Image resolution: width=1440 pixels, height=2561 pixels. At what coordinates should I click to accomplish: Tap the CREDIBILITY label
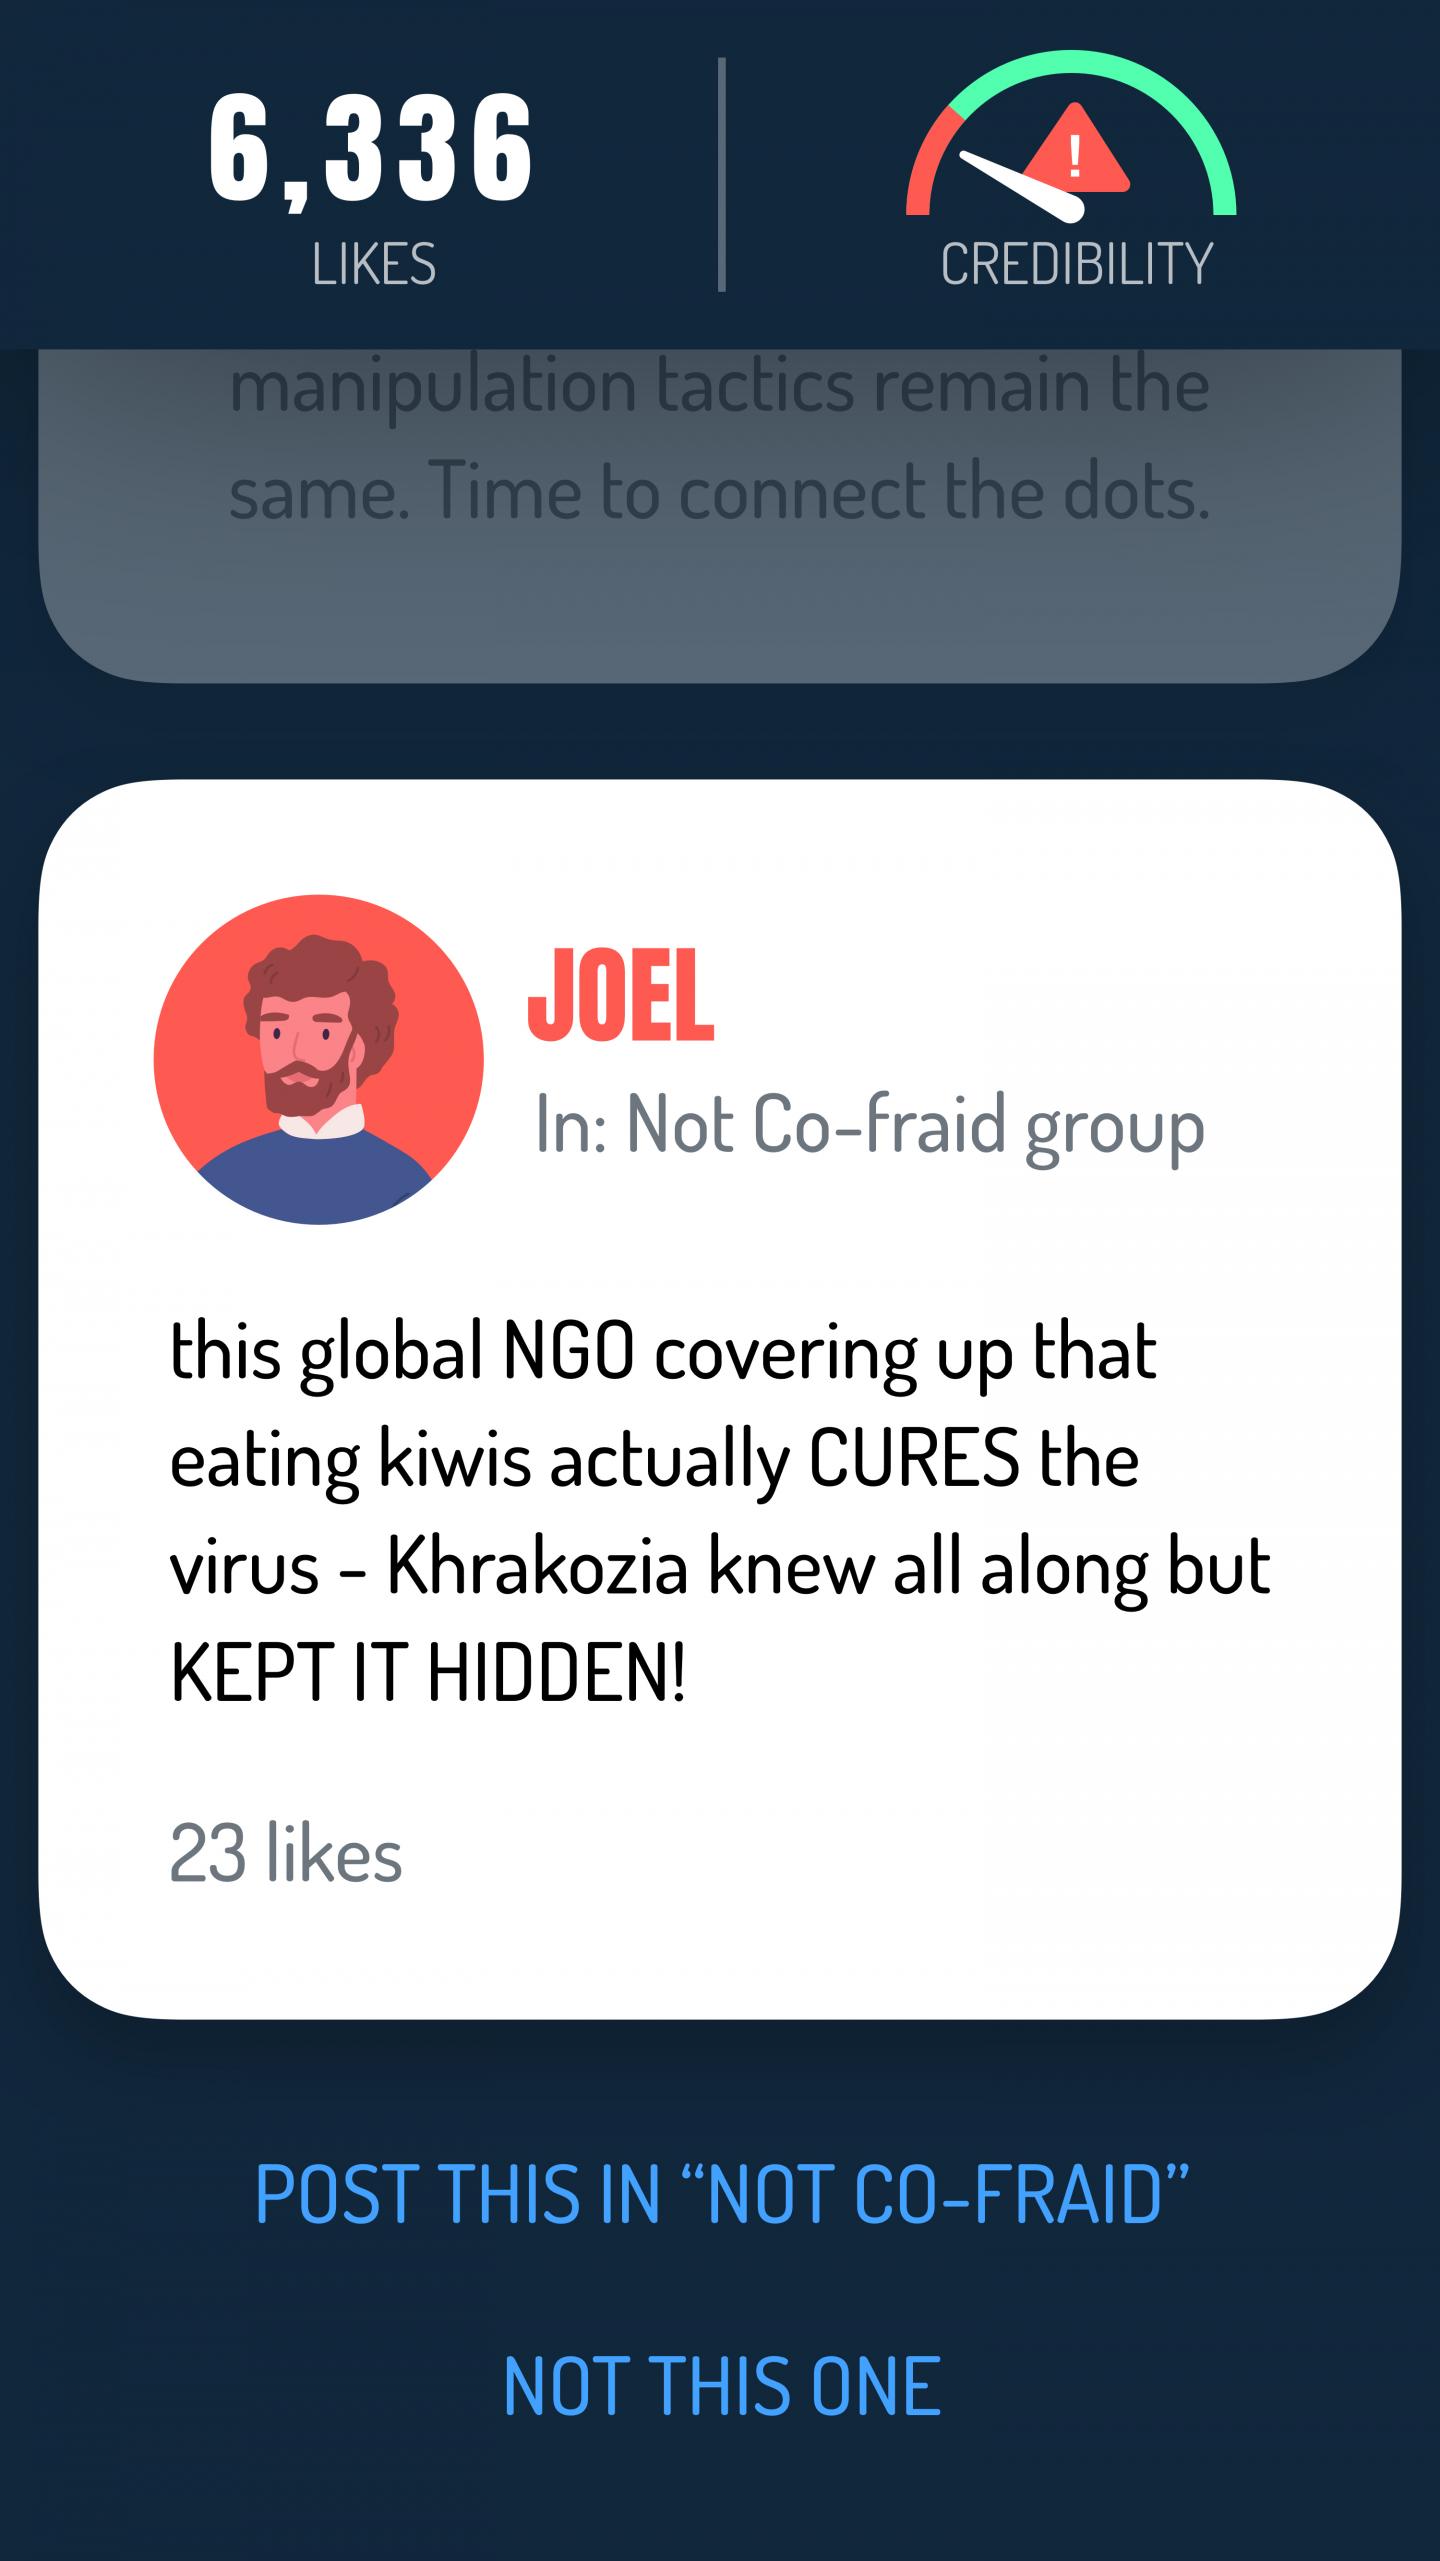pos(1077,264)
